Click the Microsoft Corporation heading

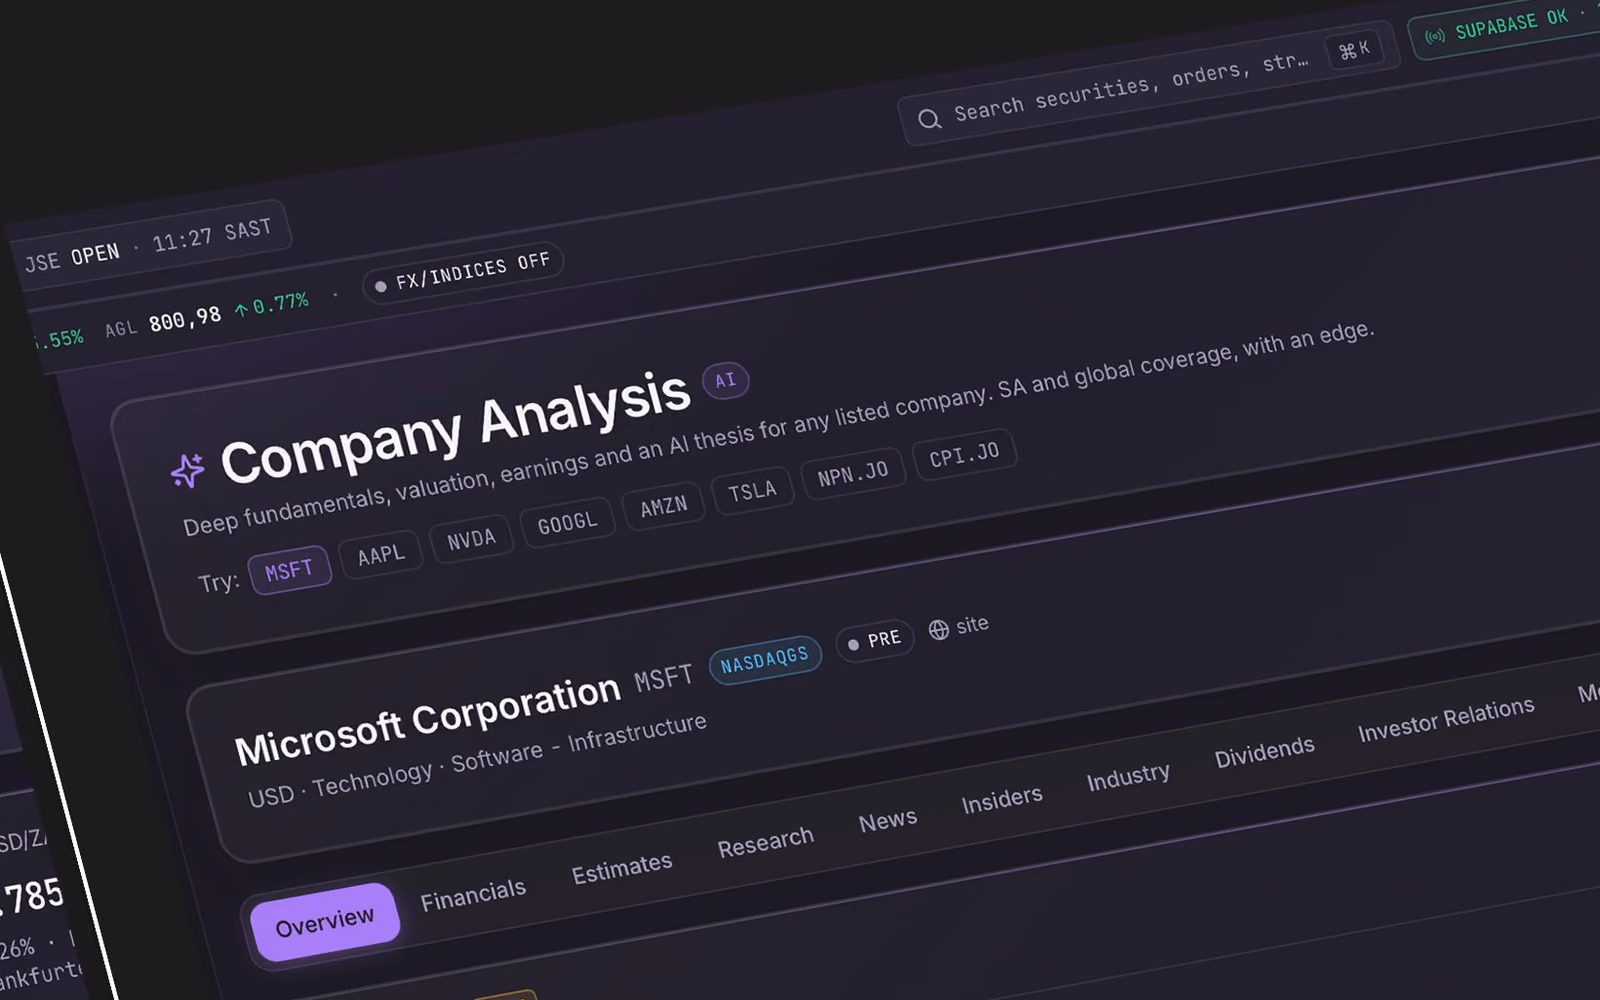tap(428, 719)
